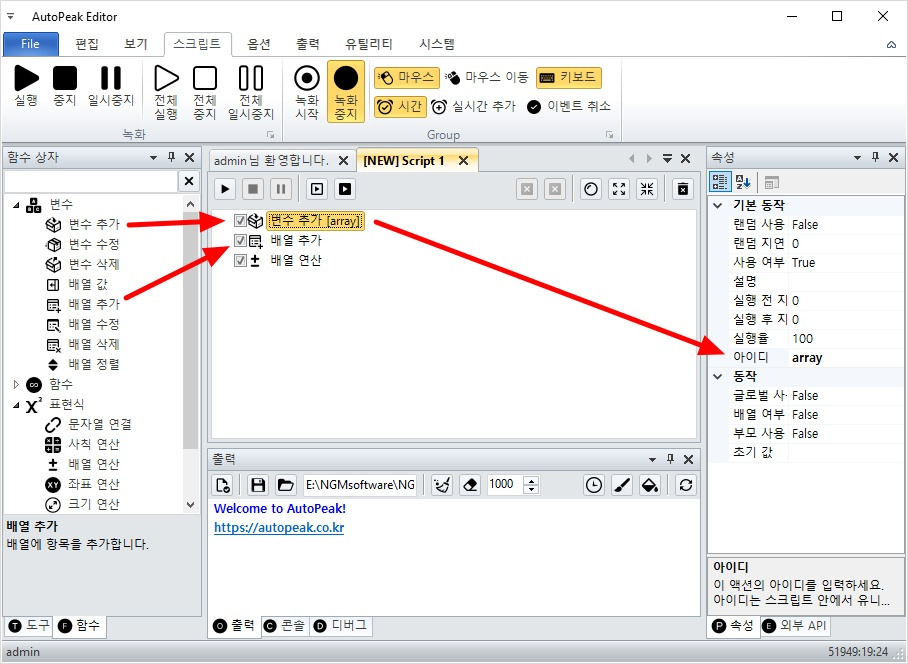Uncheck the 배열 추가 script action checkbox
The height and width of the screenshot is (664, 908).
click(240, 240)
